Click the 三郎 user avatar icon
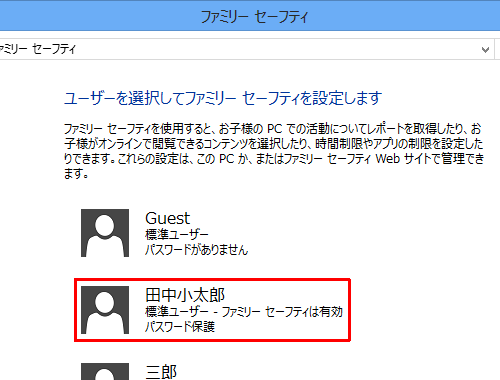This screenshot has height=380, width=500. (x=105, y=371)
